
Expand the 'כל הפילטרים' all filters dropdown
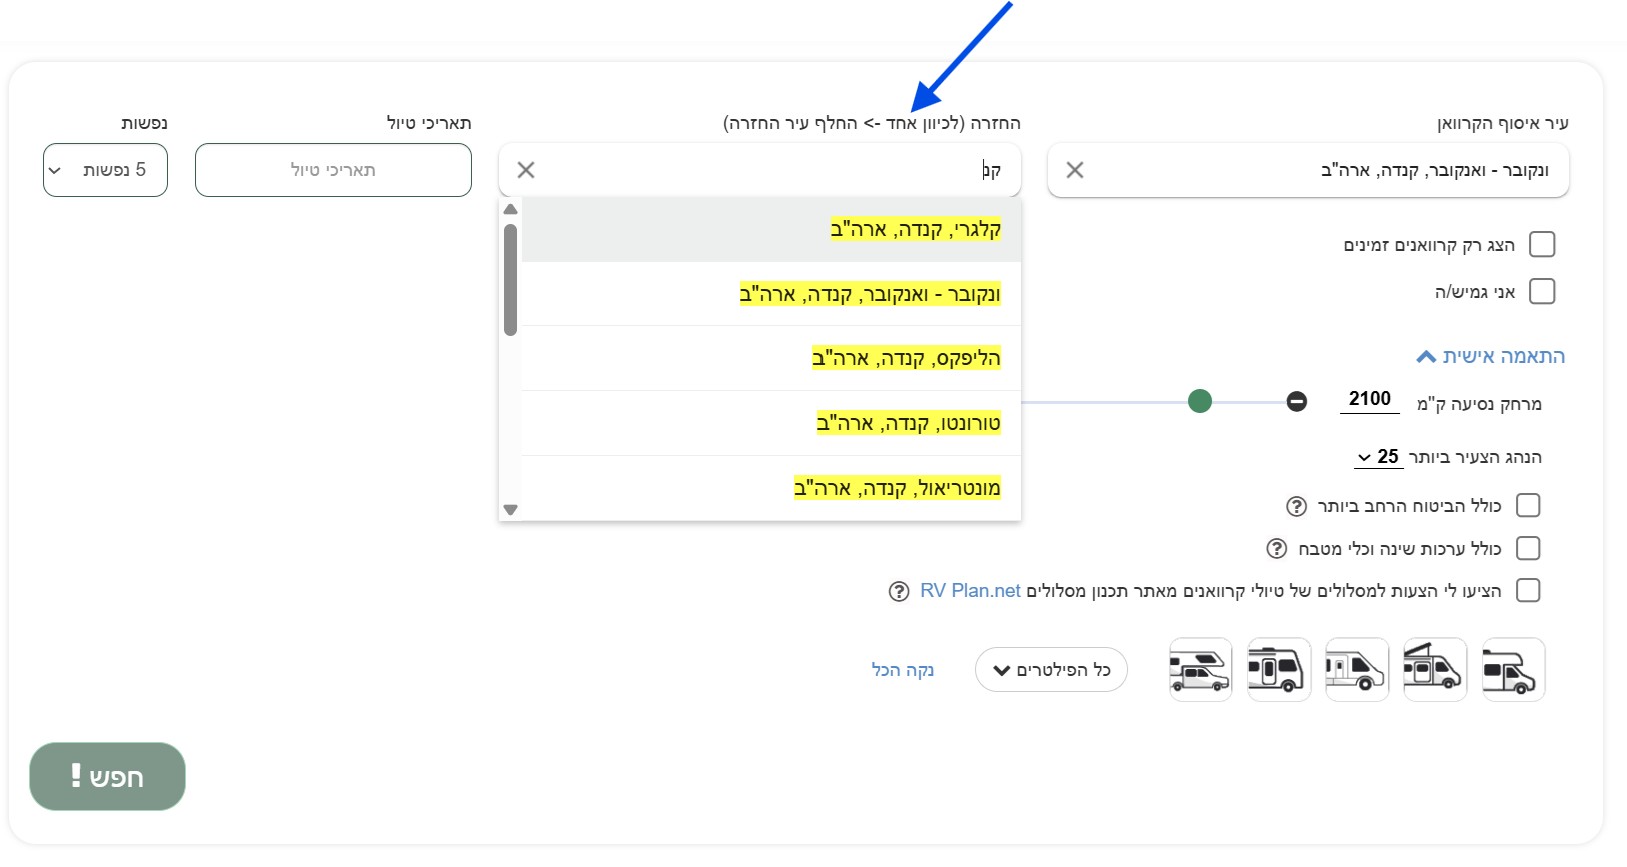1051,670
